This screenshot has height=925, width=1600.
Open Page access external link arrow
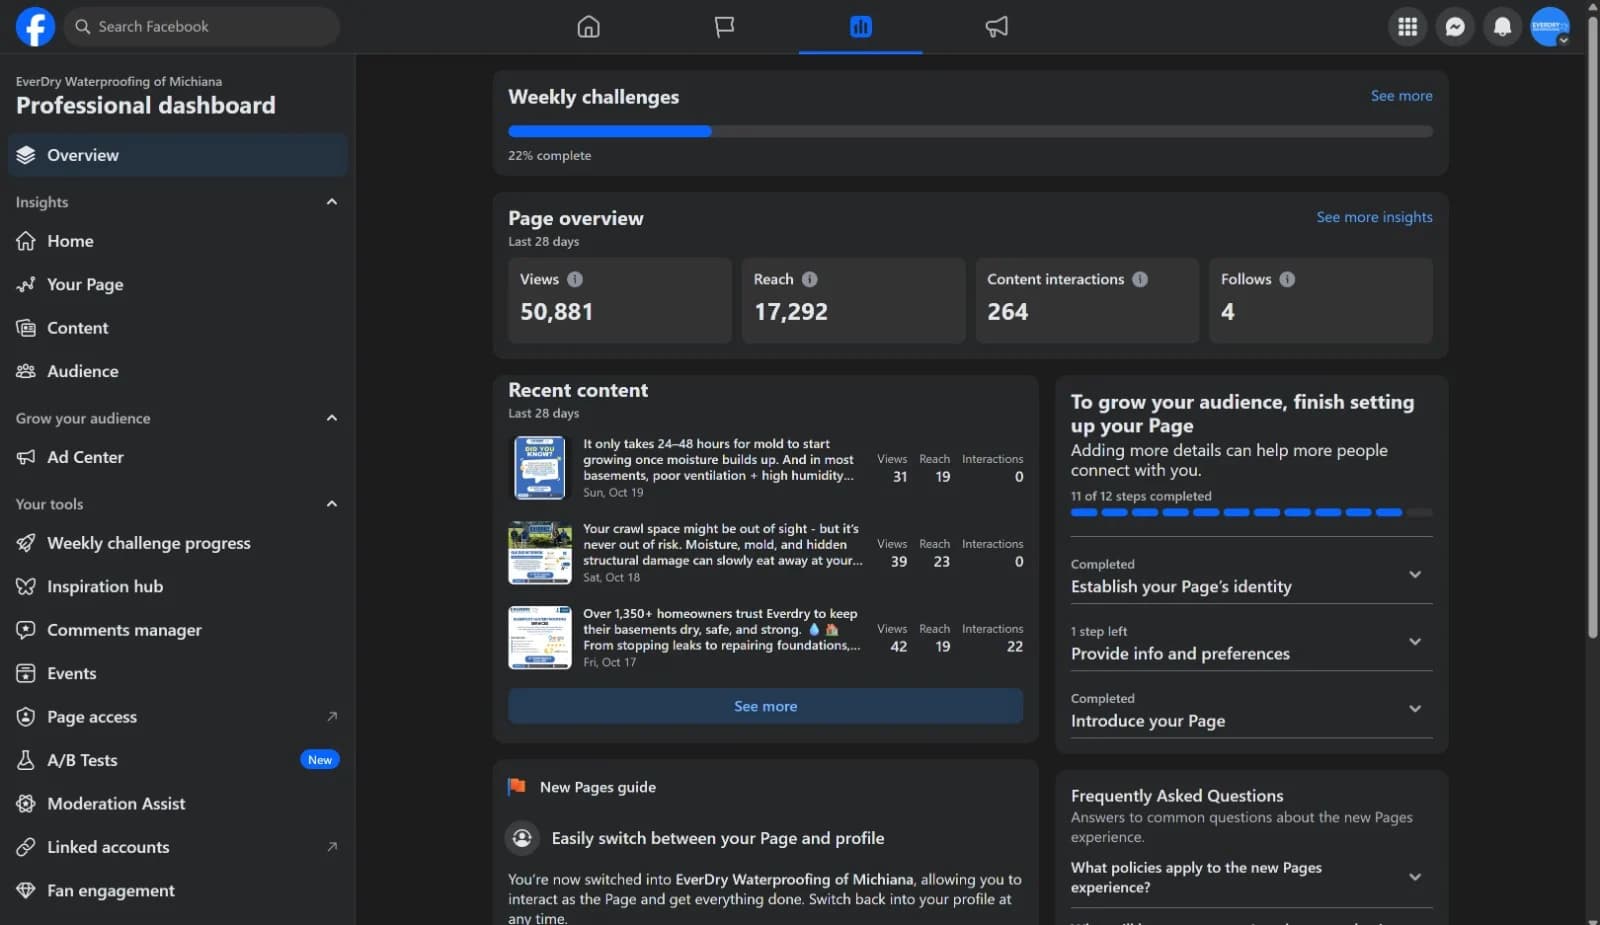tap(332, 717)
